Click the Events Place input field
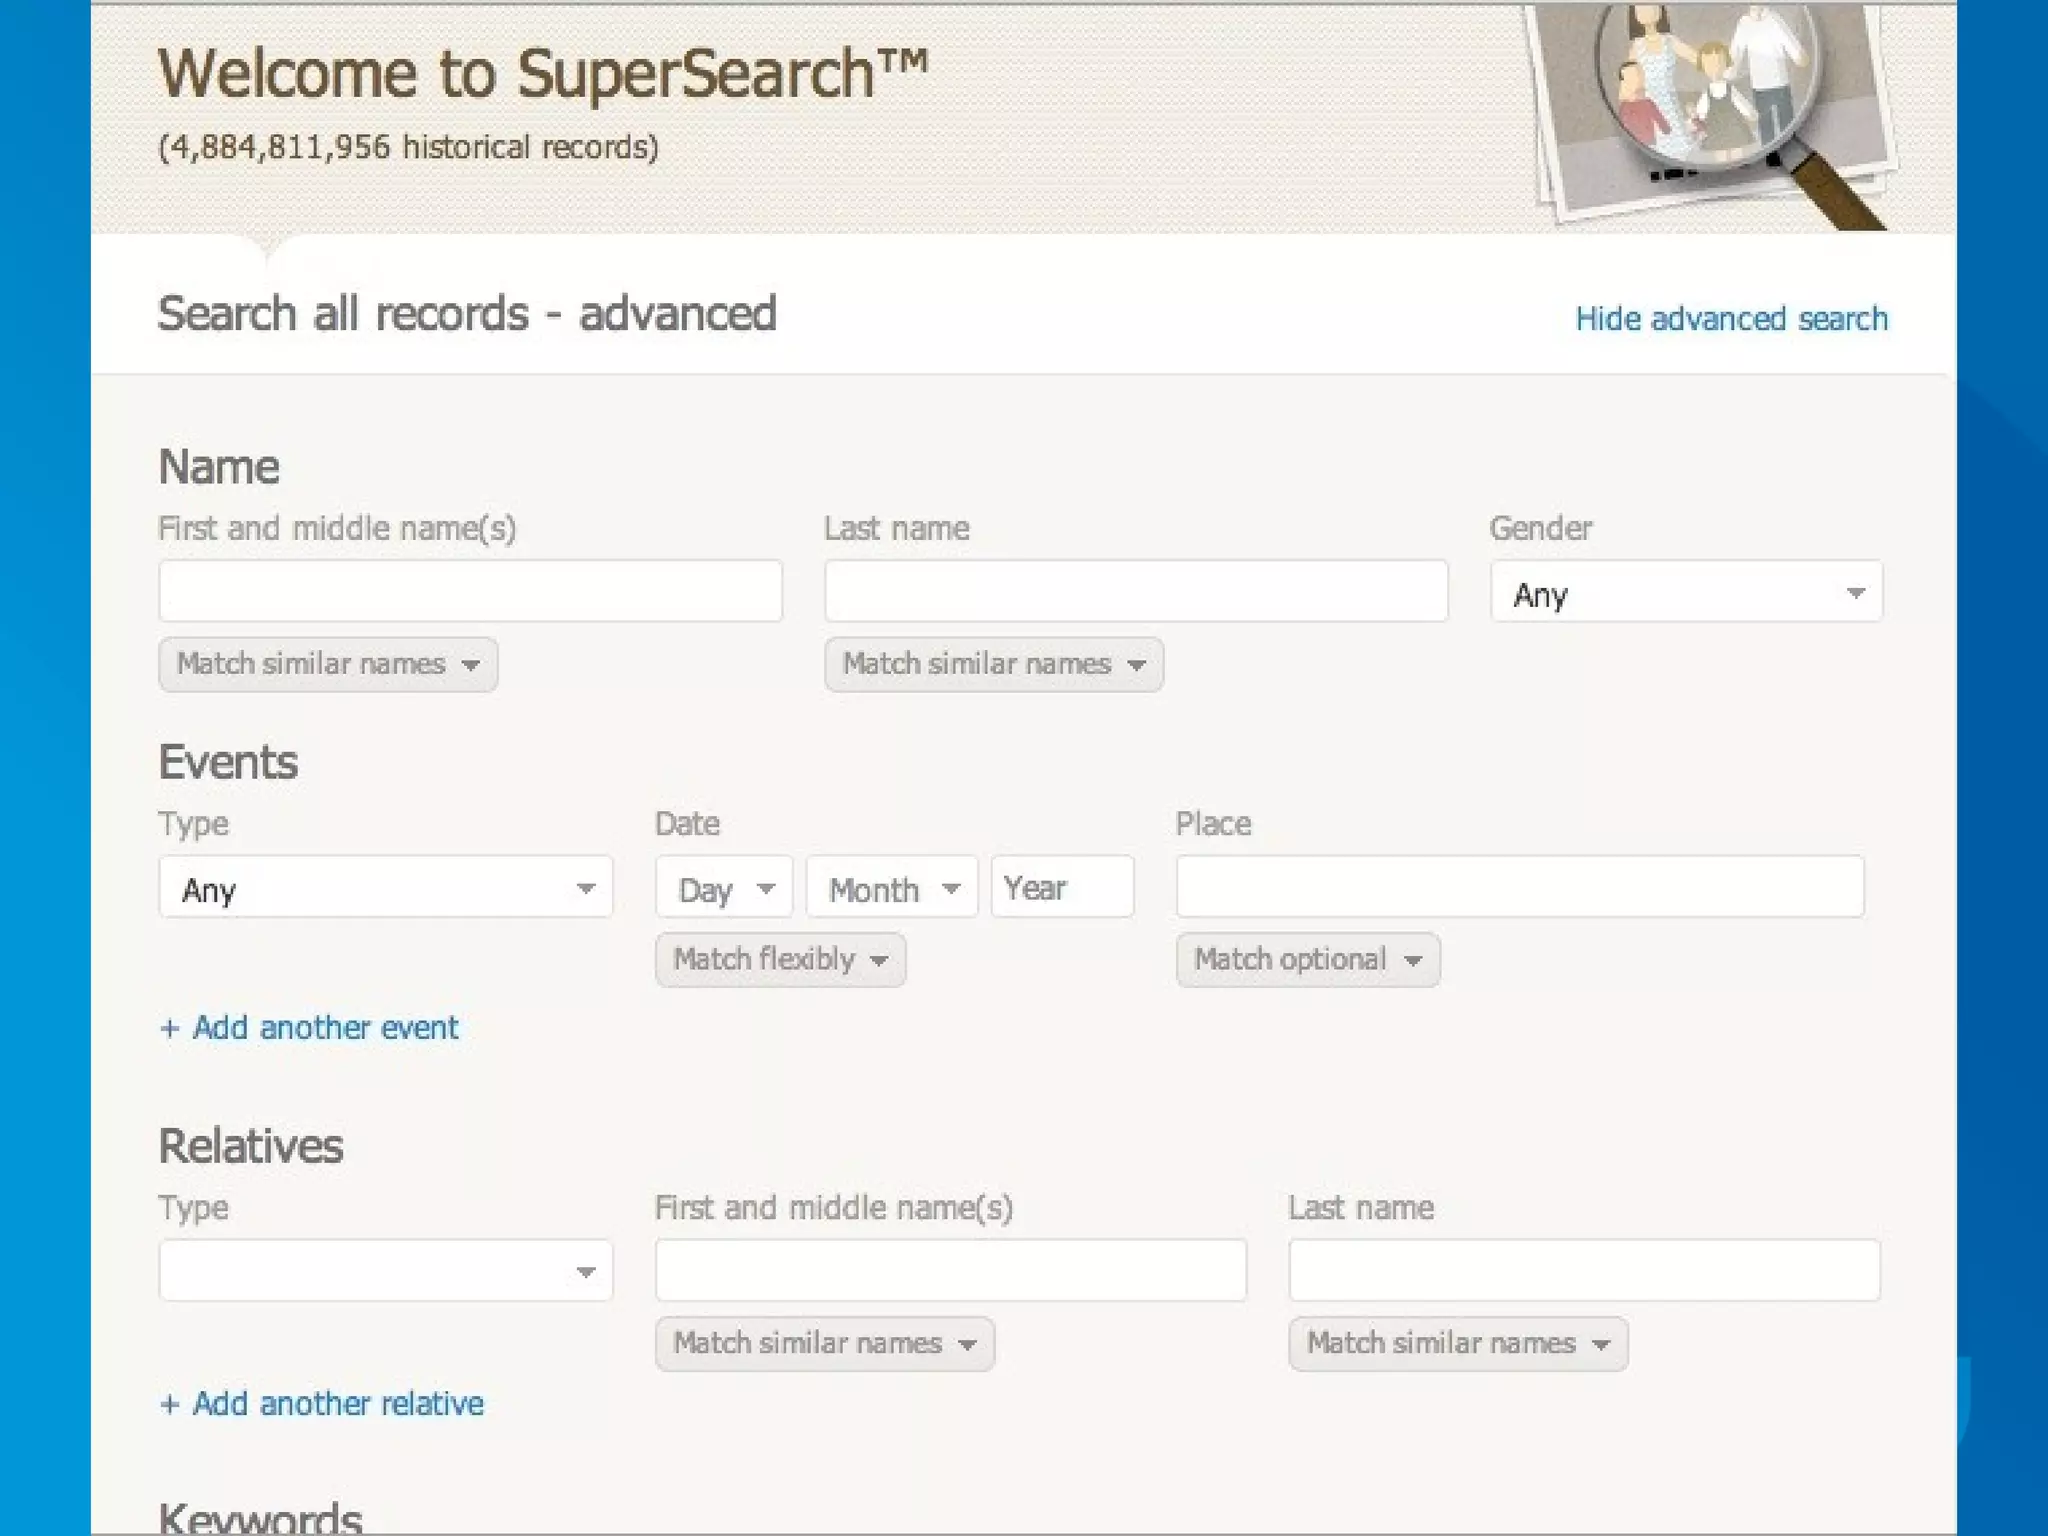Viewport: 2048px width, 1536px height. click(1520, 887)
